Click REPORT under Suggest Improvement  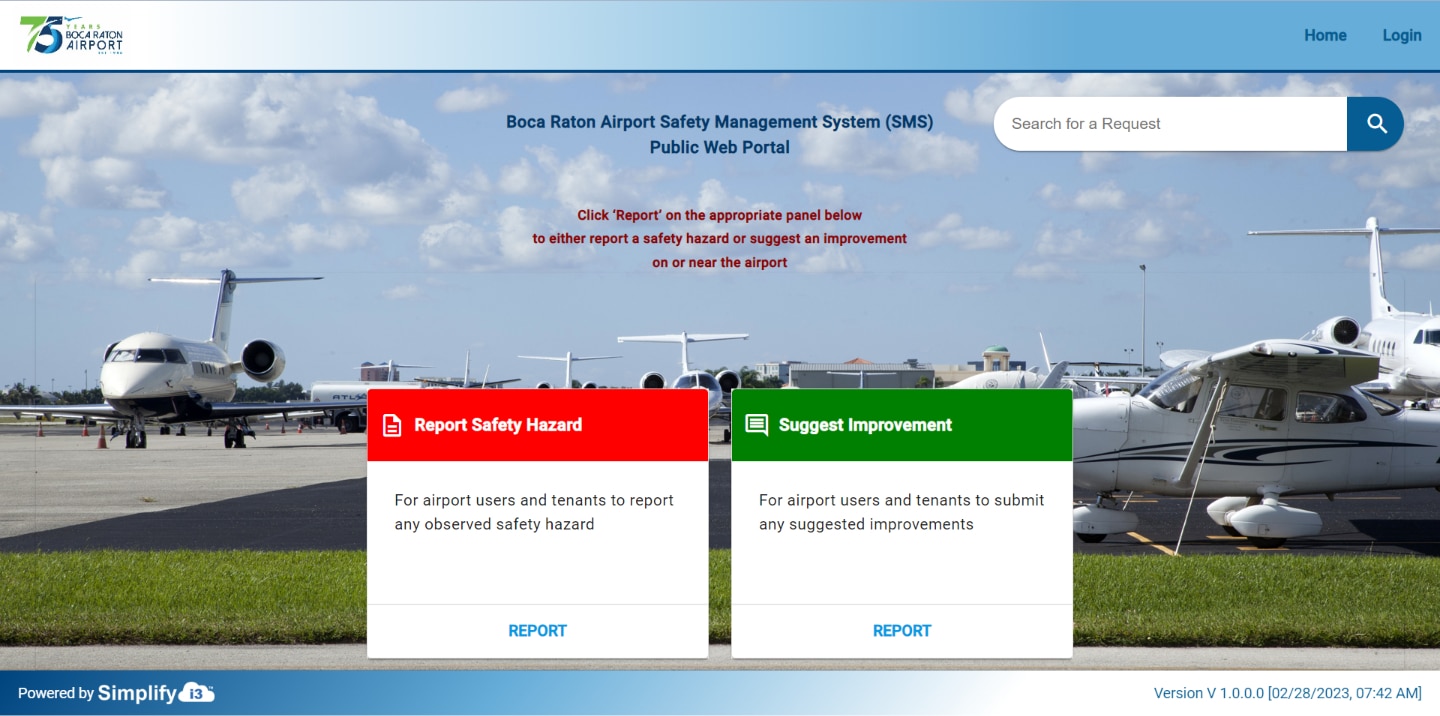tap(901, 631)
